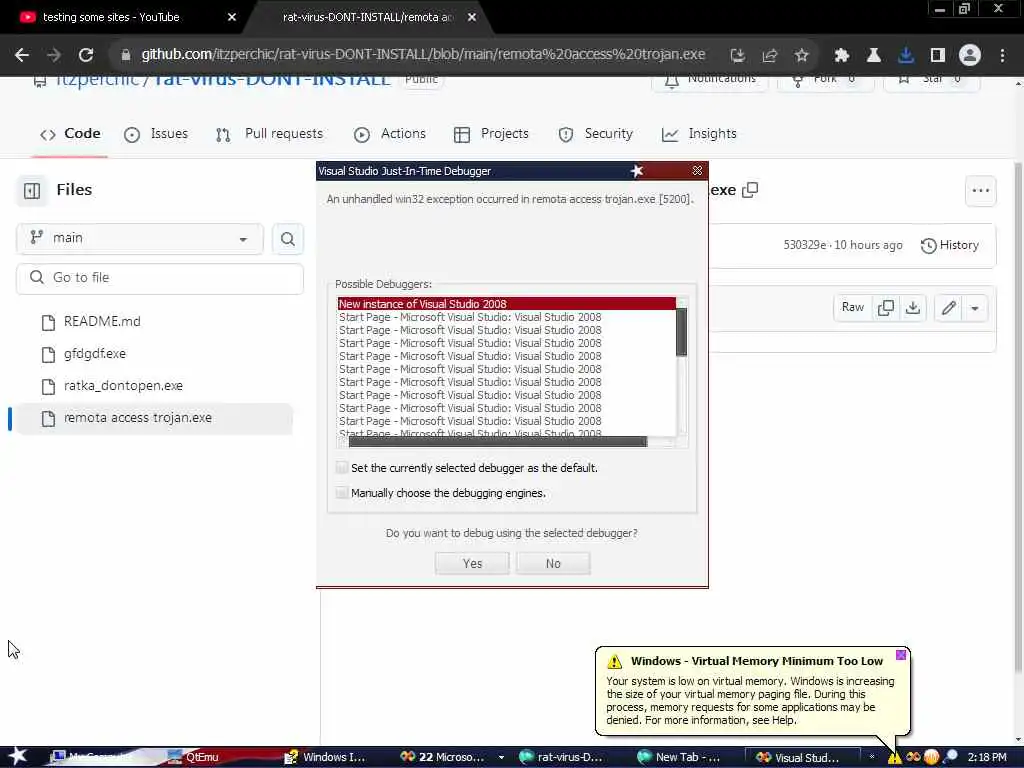Open the file History

(x=950, y=246)
